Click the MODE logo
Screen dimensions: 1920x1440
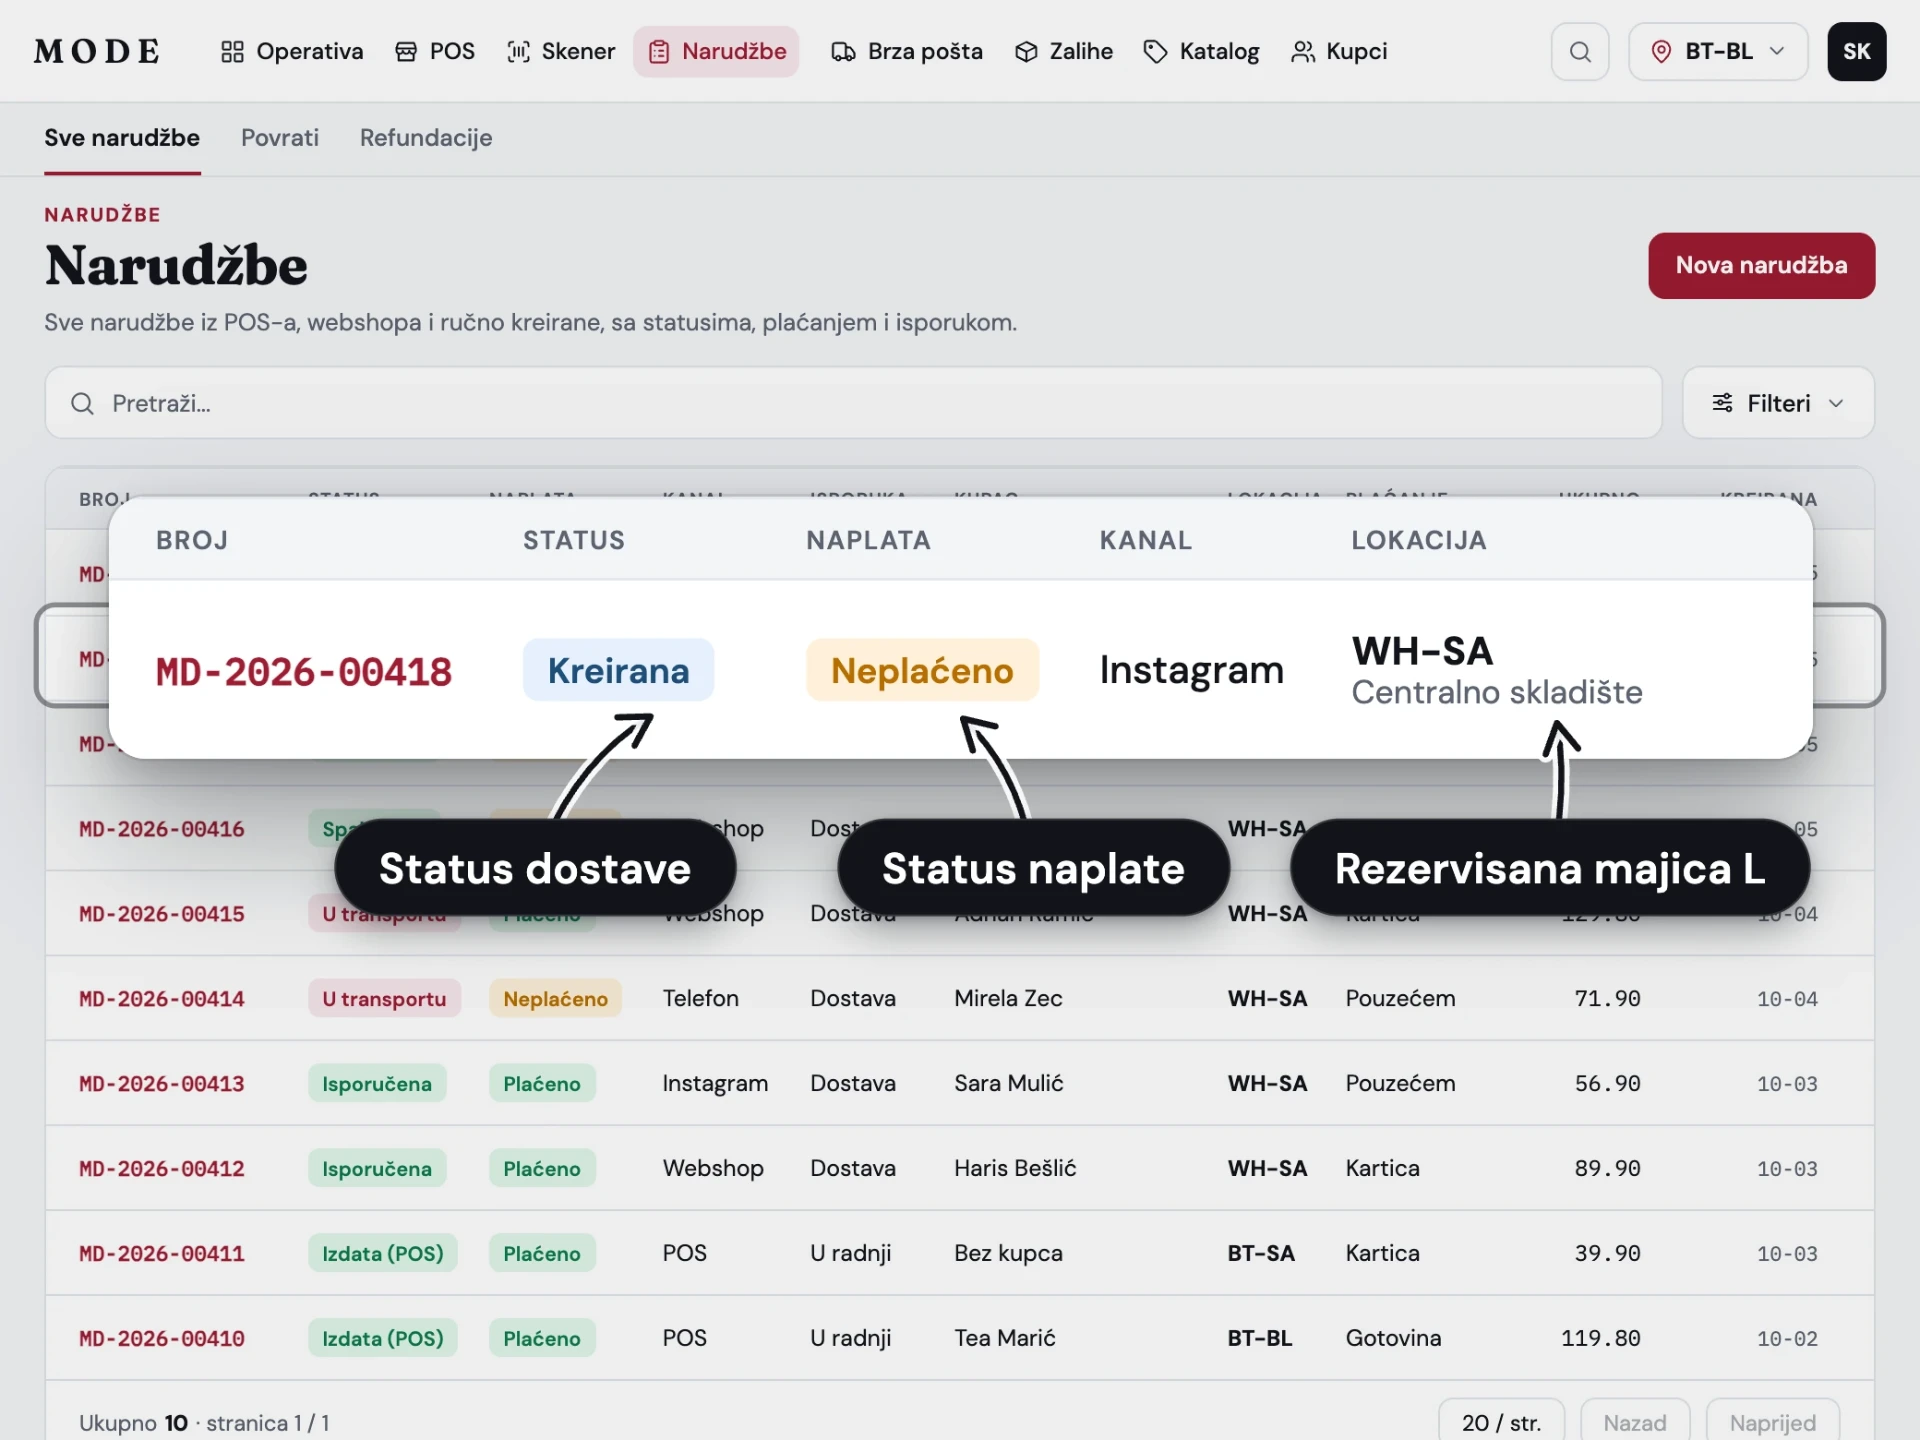97,51
